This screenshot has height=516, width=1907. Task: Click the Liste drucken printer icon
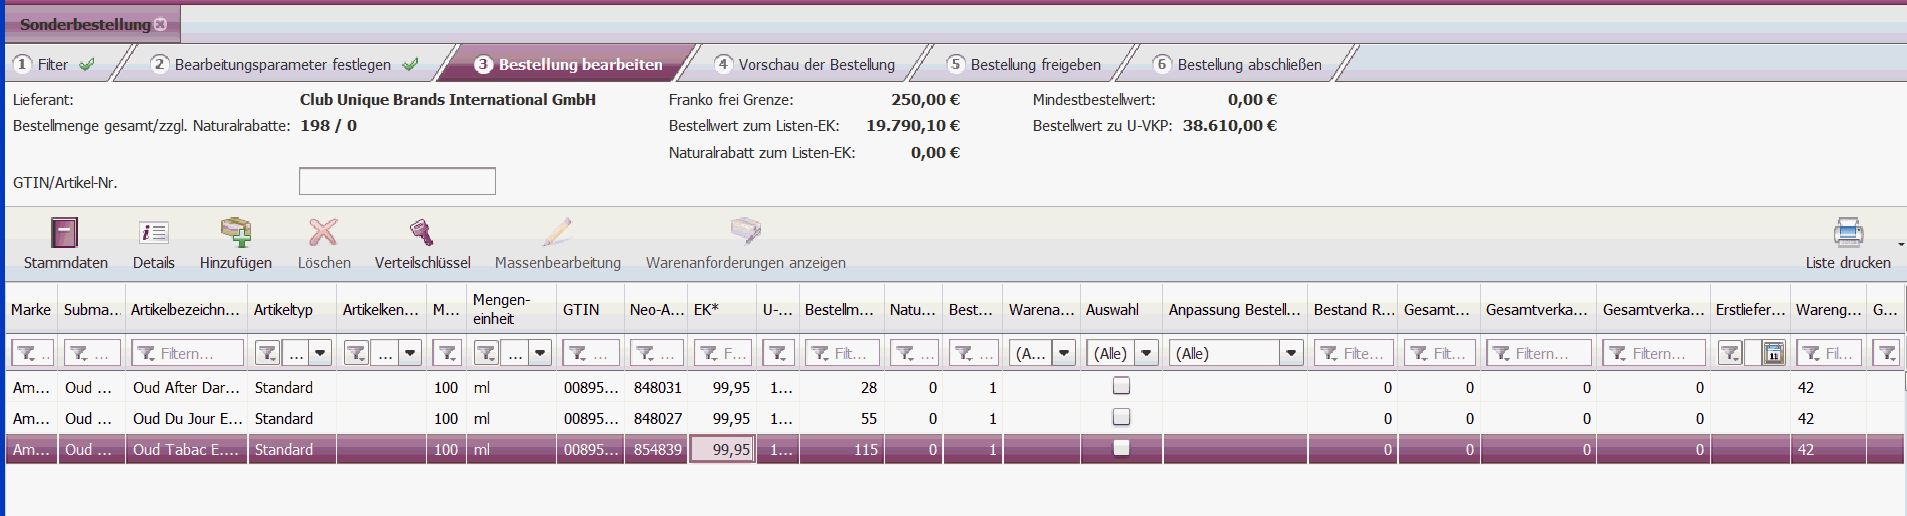1848,232
